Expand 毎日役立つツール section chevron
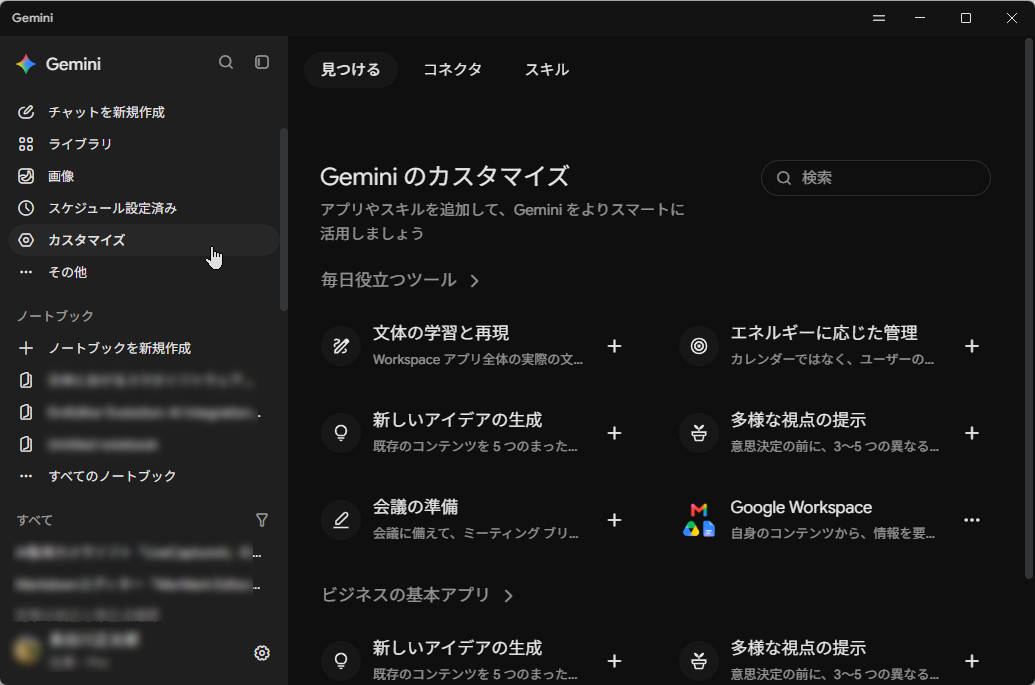Image resolution: width=1035 pixels, height=685 pixels. pyautogui.click(x=475, y=281)
